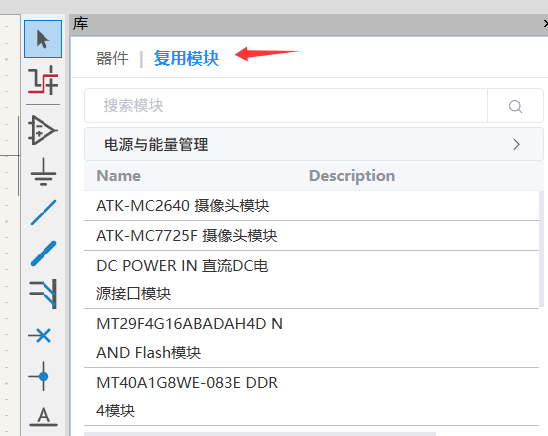Select the arrow pointer tool
The image size is (548, 436).
pyautogui.click(x=43, y=39)
